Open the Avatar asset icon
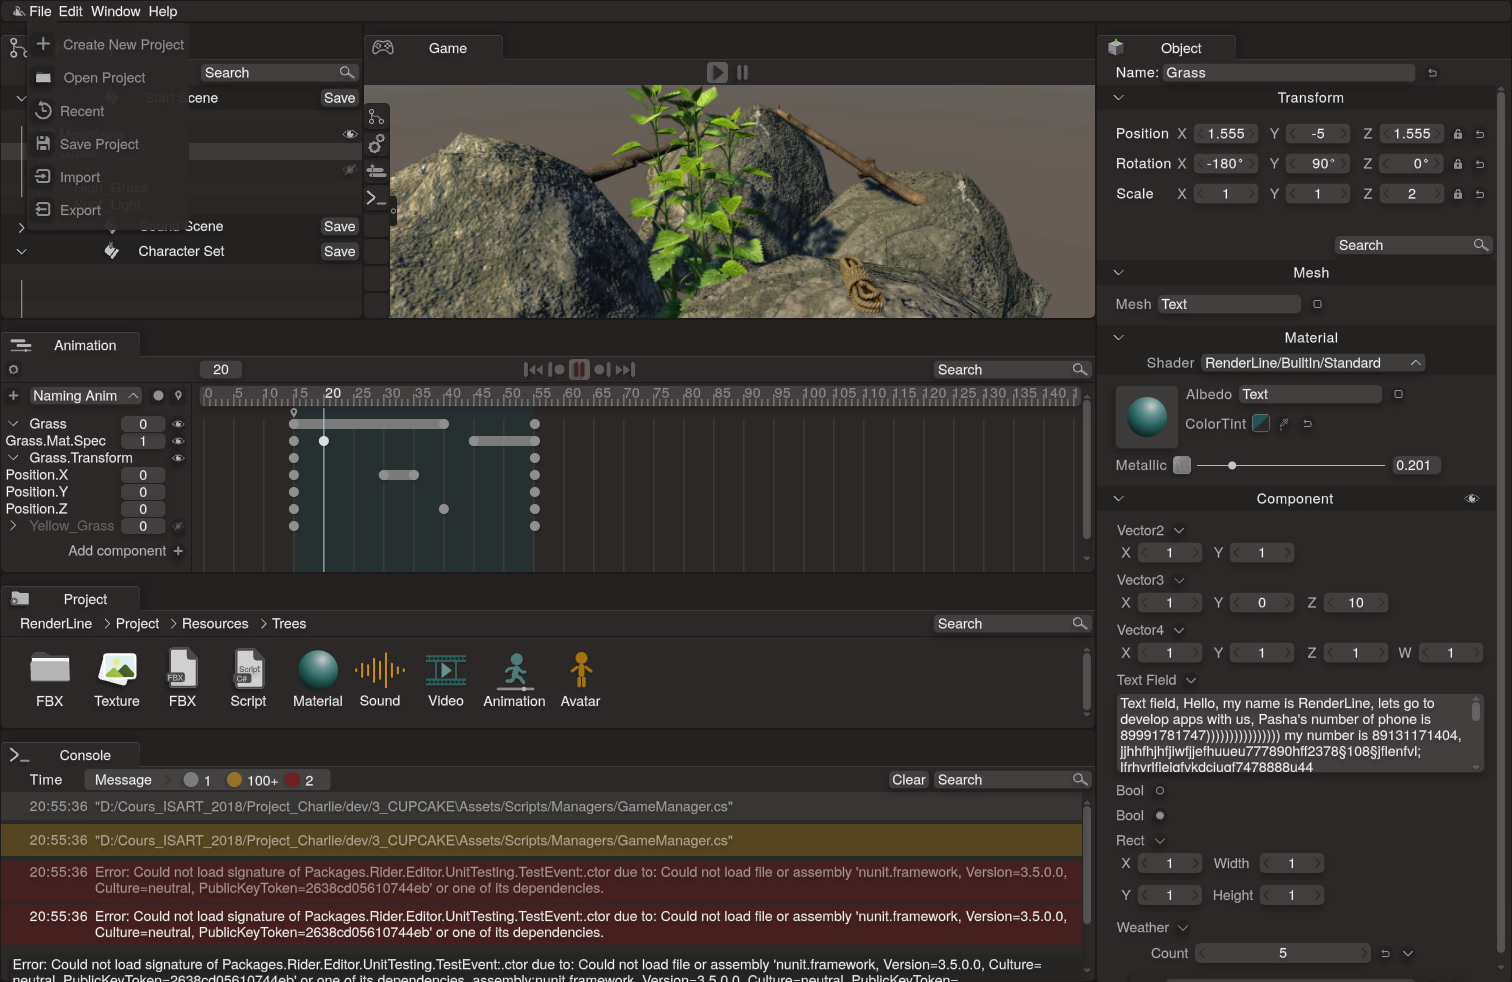 click(x=580, y=670)
